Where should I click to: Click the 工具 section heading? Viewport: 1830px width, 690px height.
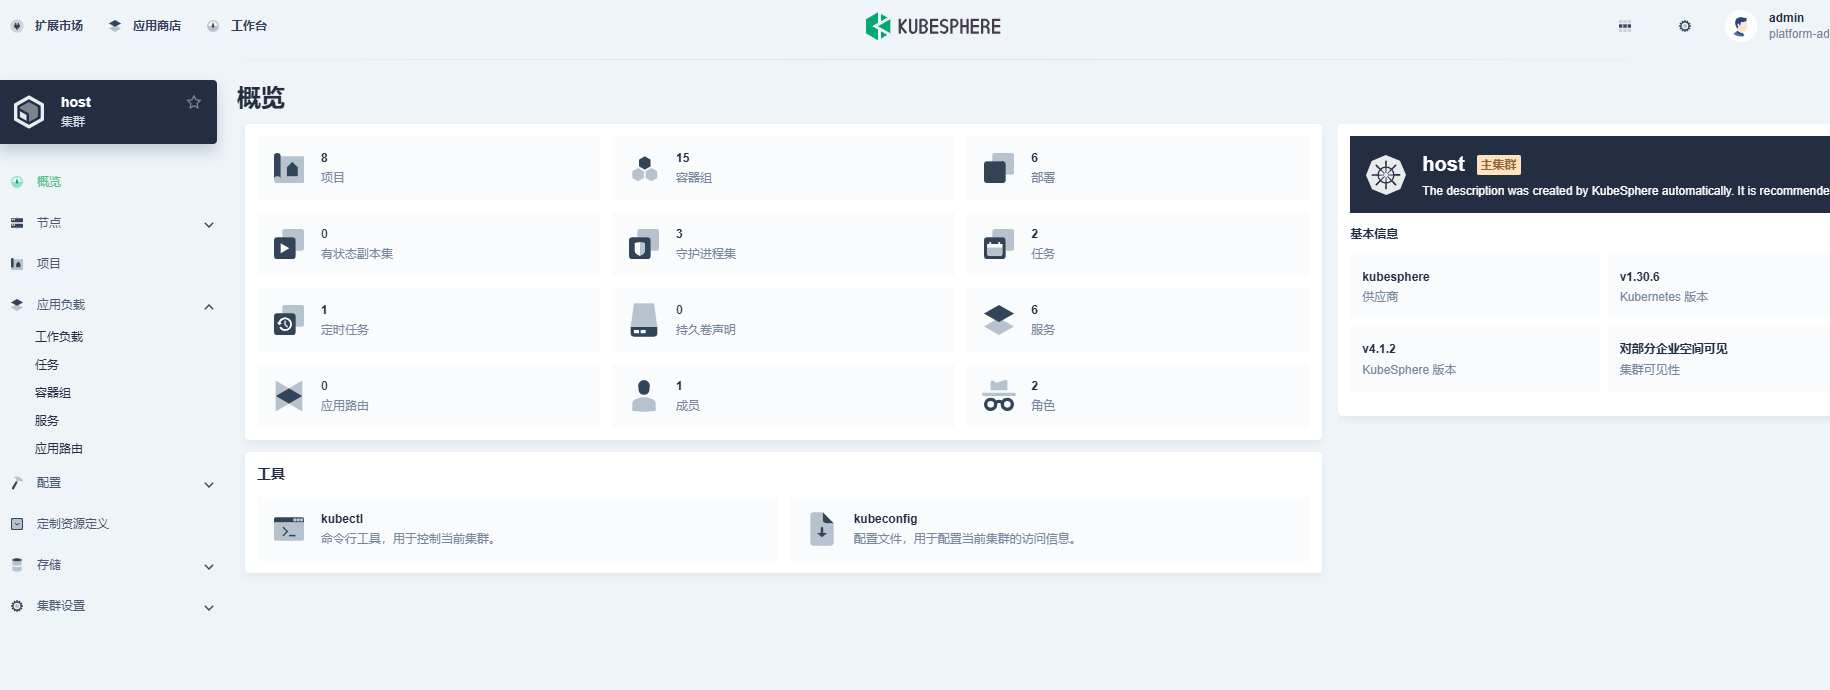tap(271, 474)
